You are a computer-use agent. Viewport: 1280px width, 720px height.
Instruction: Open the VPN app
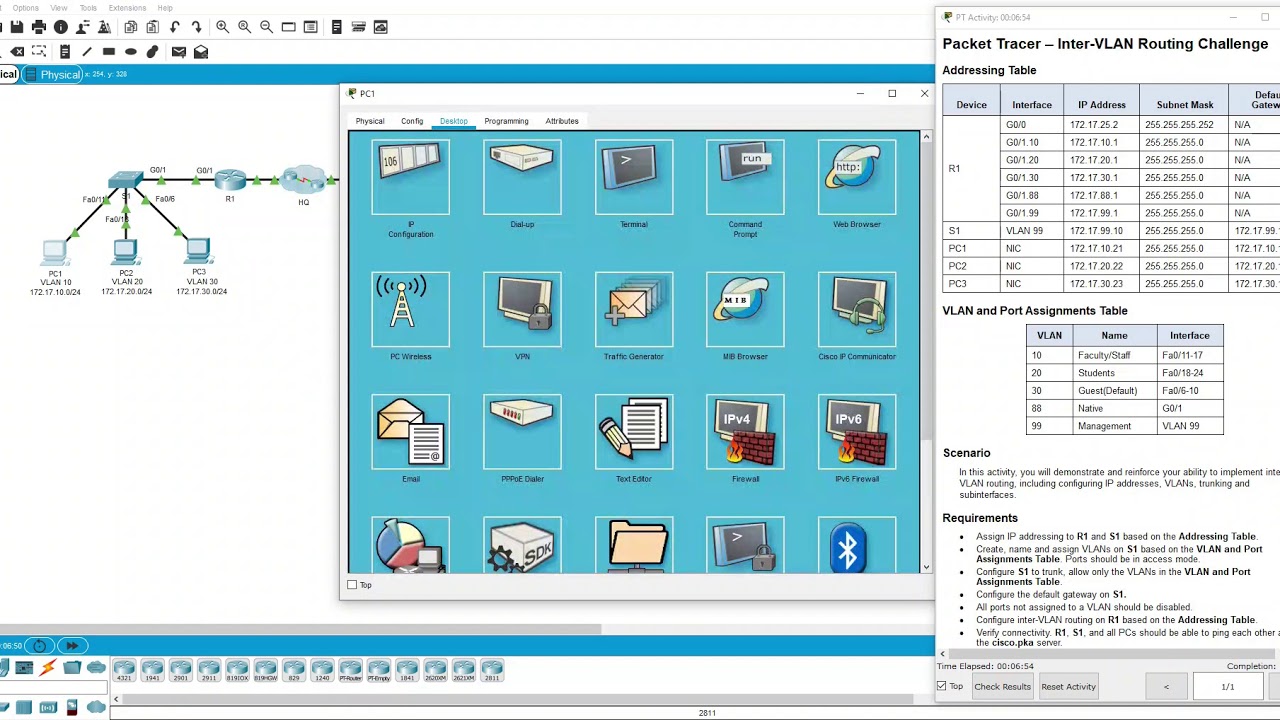tap(522, 310)
